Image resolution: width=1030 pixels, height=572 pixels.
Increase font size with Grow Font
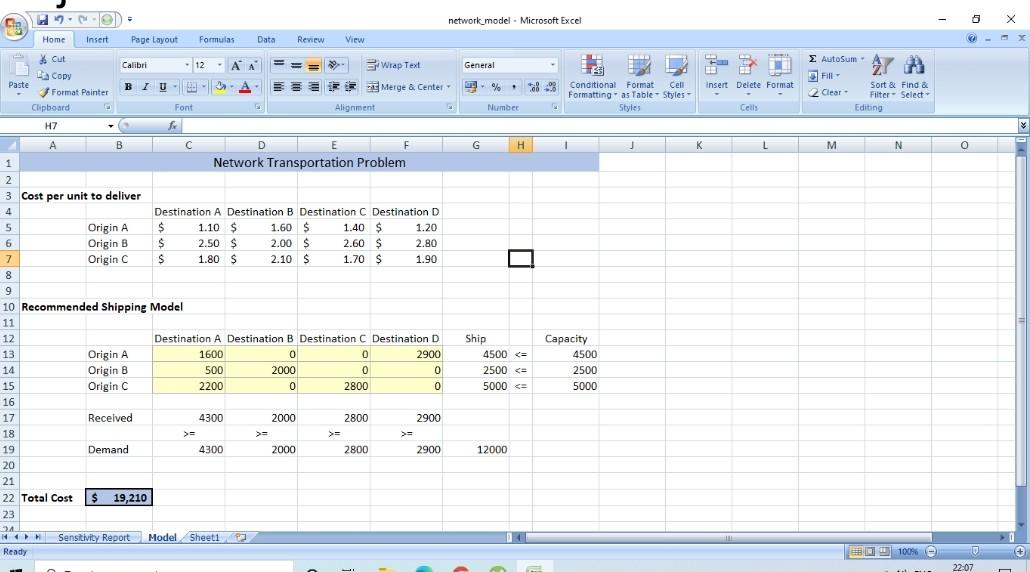[x=236, y=65]
